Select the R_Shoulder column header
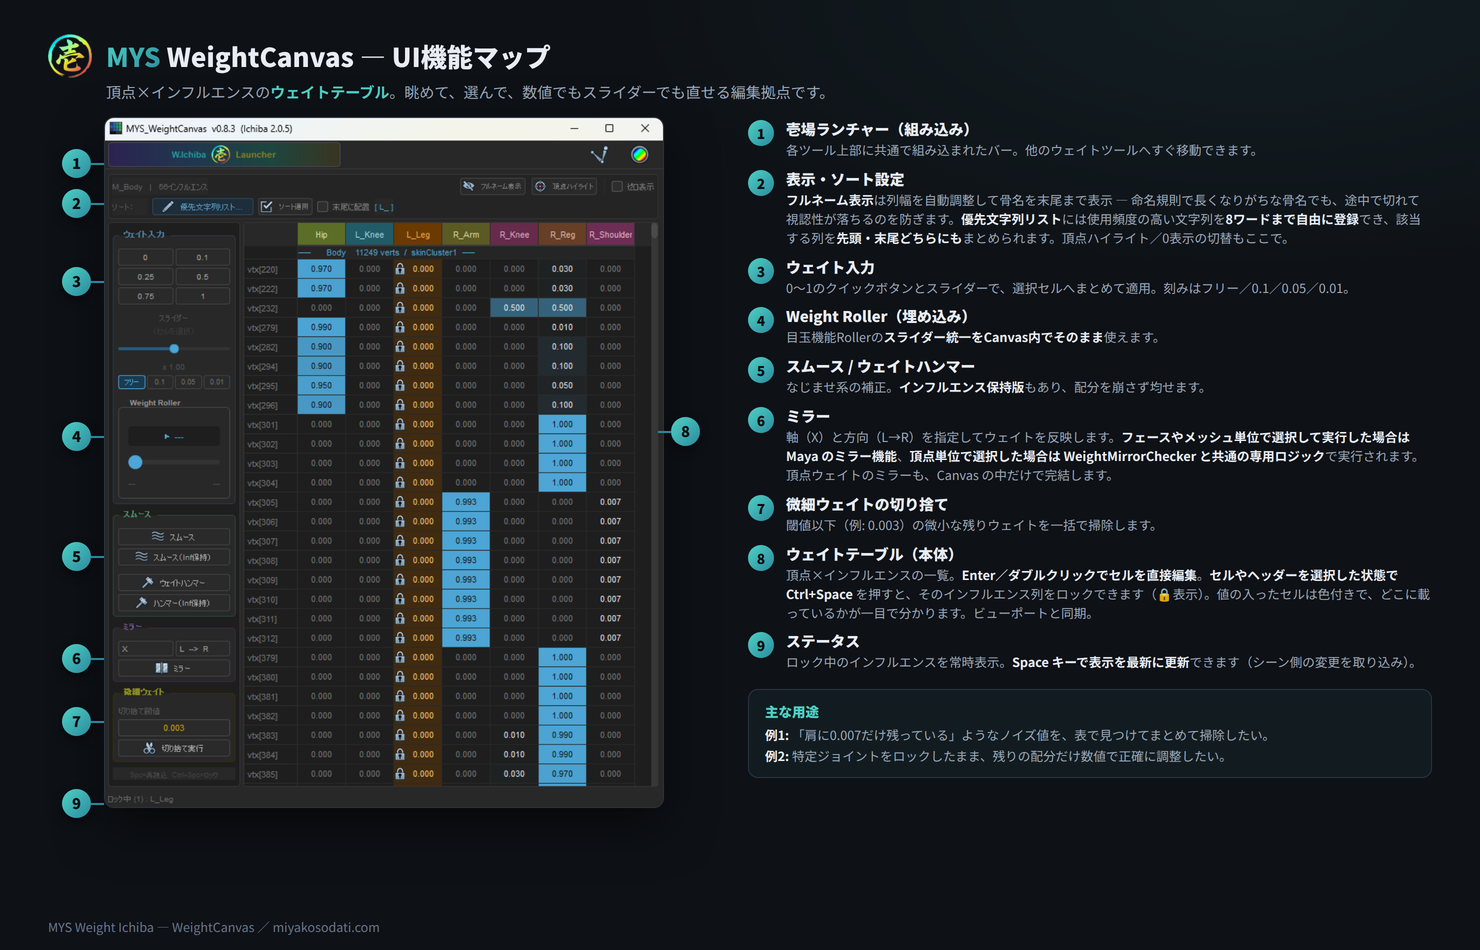Screen dimensions: 1480x950 (610, 234)
